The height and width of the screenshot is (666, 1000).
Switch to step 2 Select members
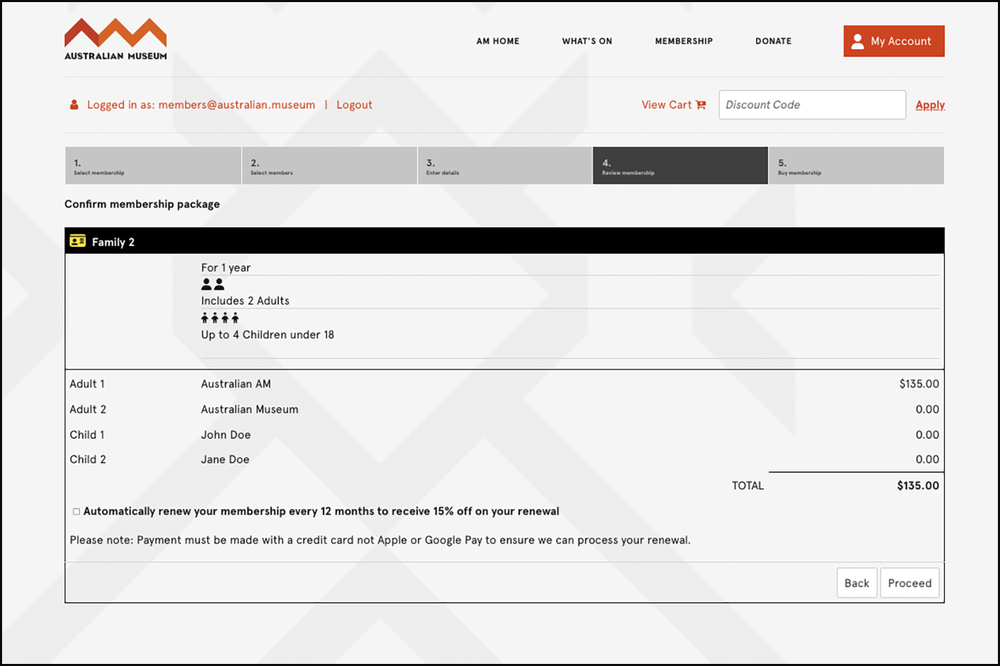pyautogui.click(x=329, y=166)
